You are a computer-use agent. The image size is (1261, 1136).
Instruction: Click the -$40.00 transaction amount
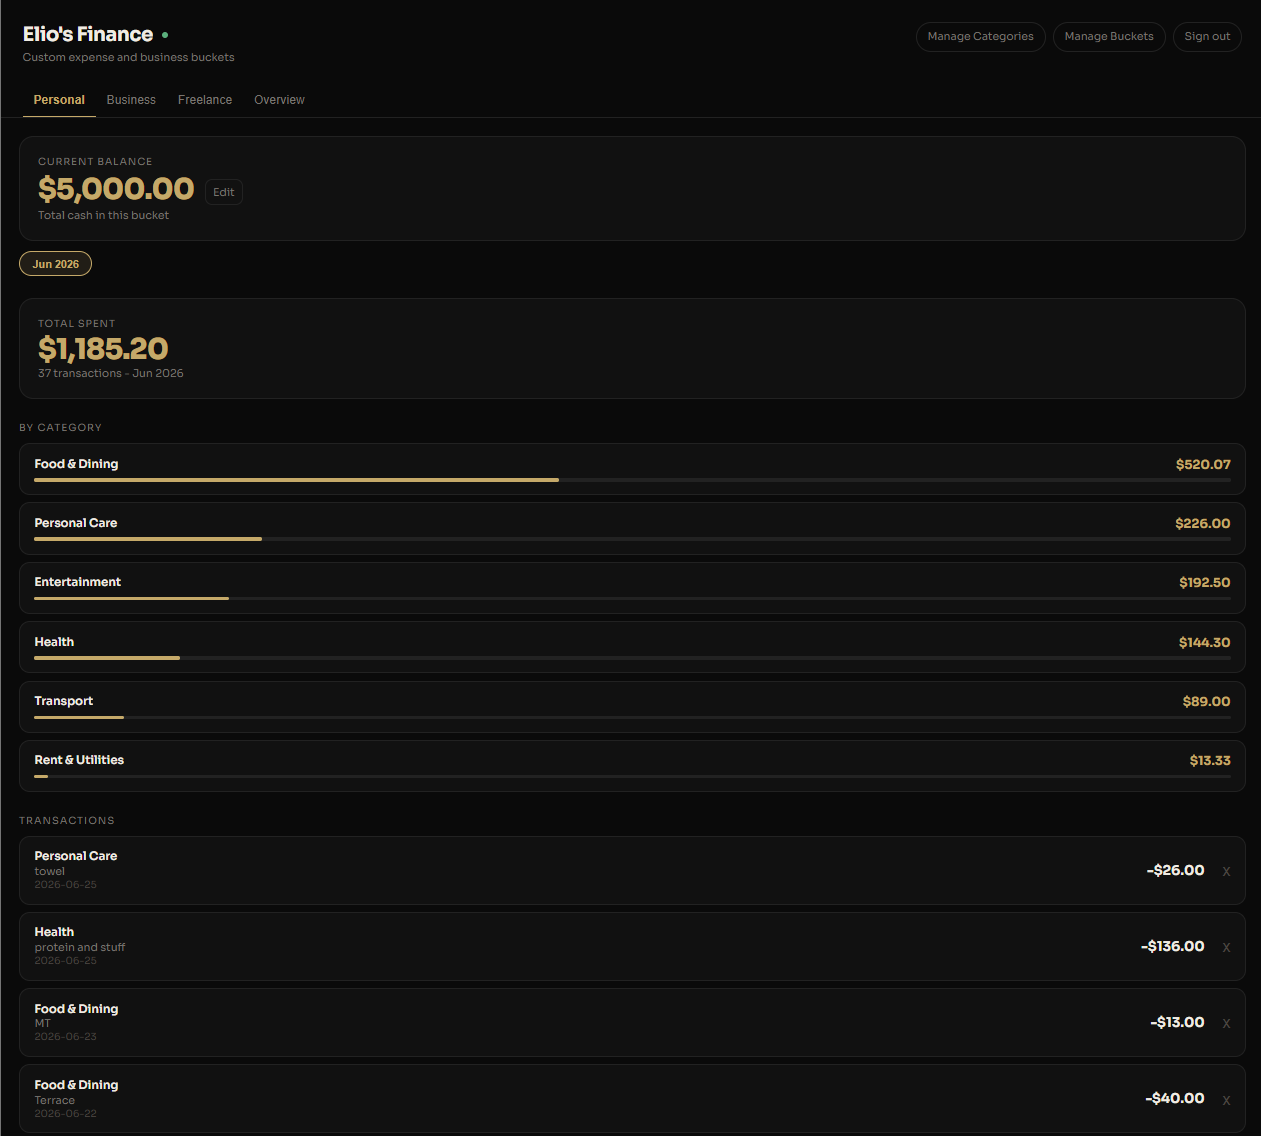(1174, 1098)
